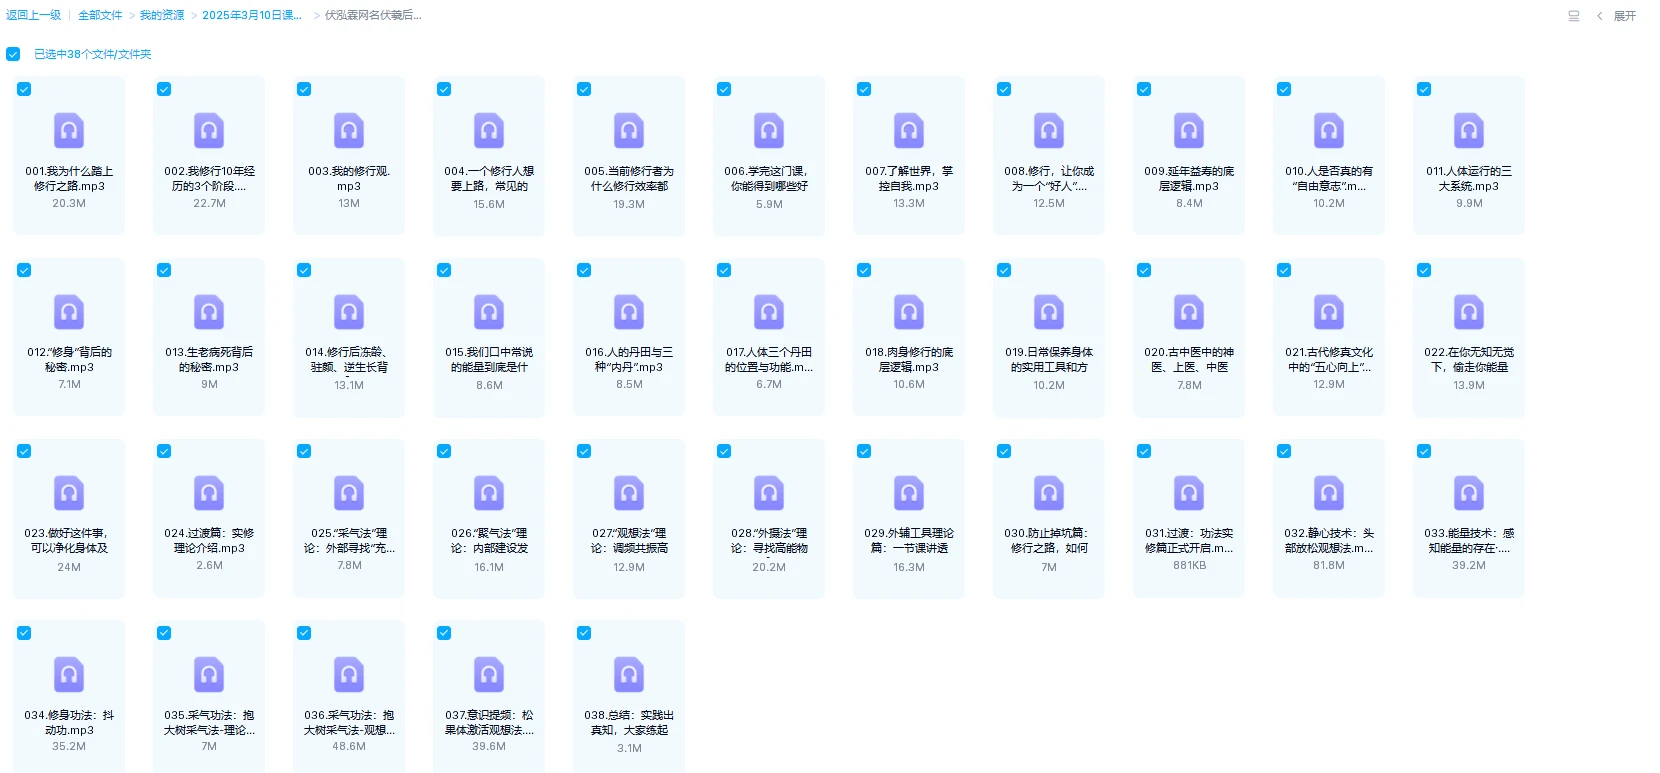This screenshot has width=1660, height=773.
Task: Click the 81.8M size of file 032
Action: 1329,565
